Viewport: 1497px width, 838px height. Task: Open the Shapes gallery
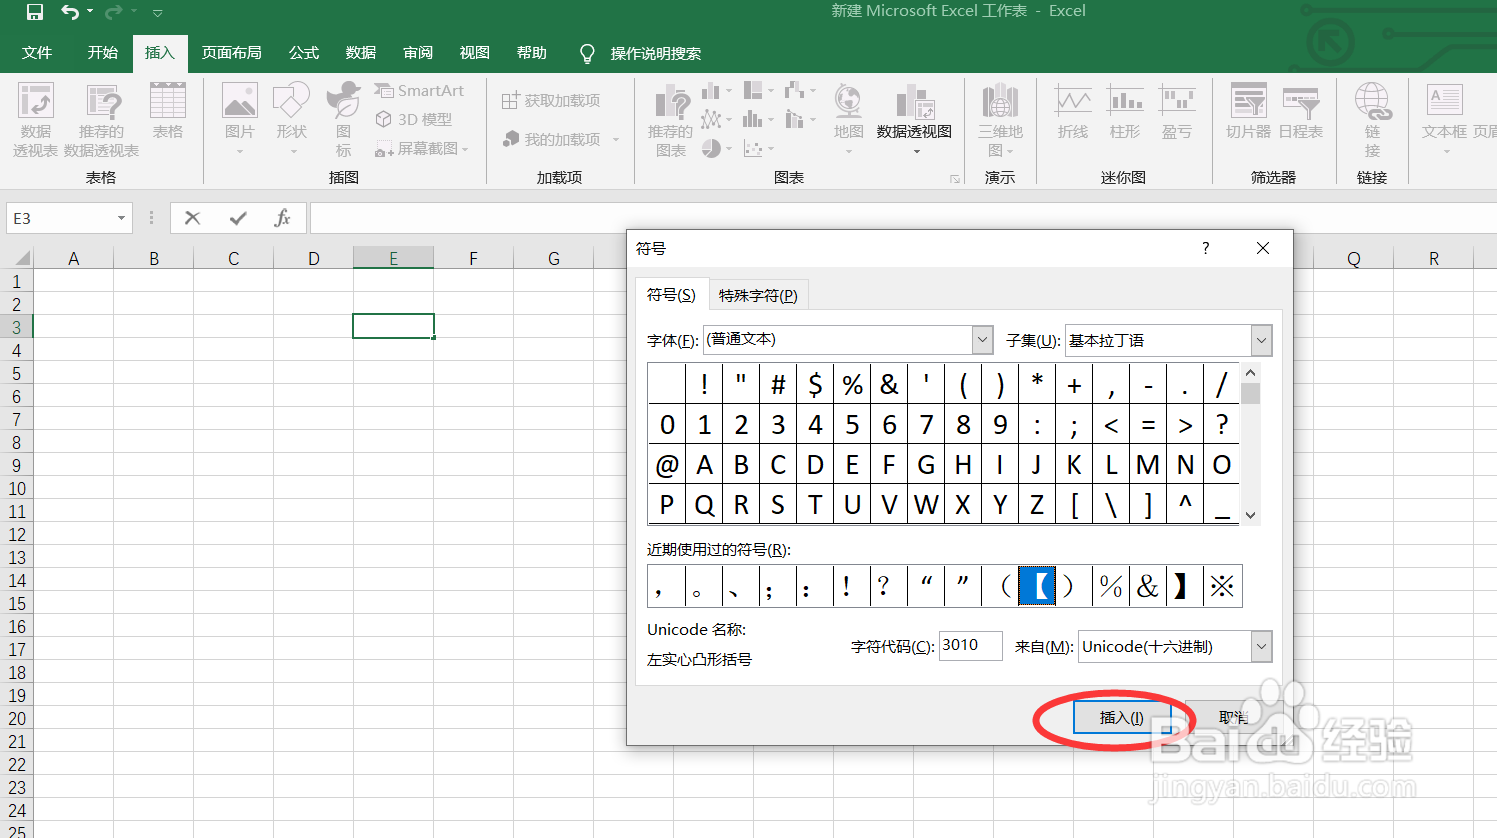point(292,118)
